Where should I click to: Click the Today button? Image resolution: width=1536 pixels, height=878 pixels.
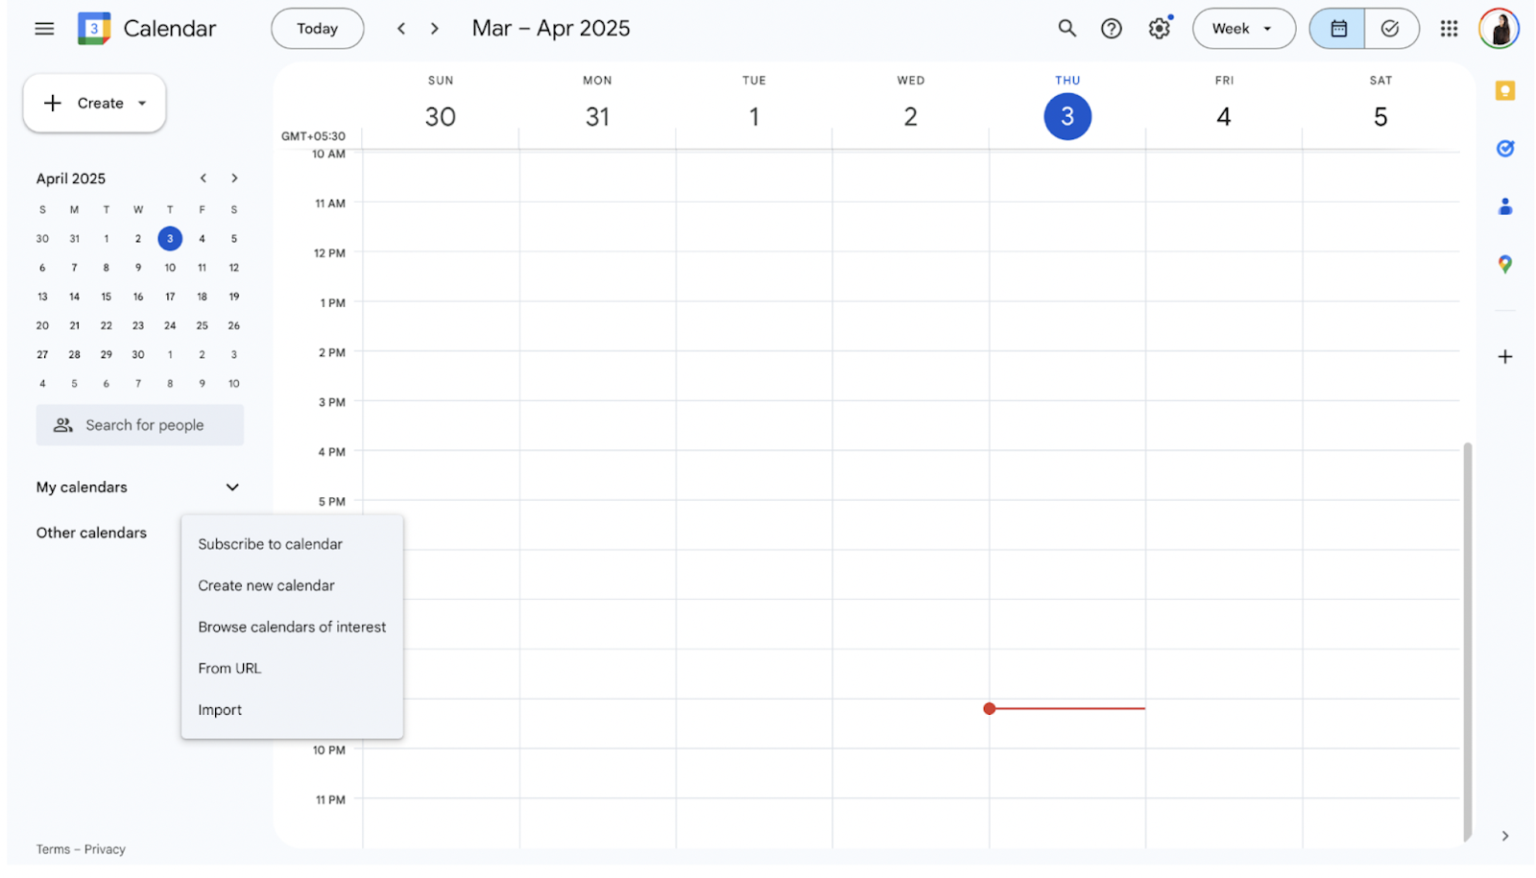(317, 28)
